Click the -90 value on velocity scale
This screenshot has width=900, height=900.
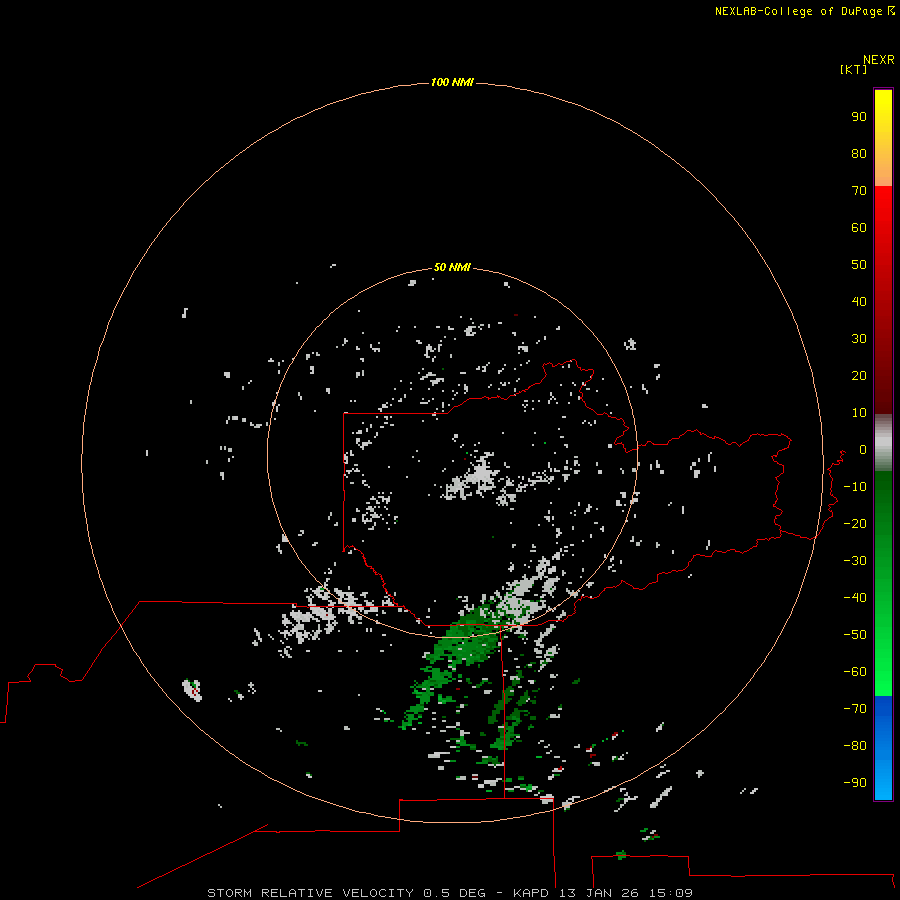855,782
